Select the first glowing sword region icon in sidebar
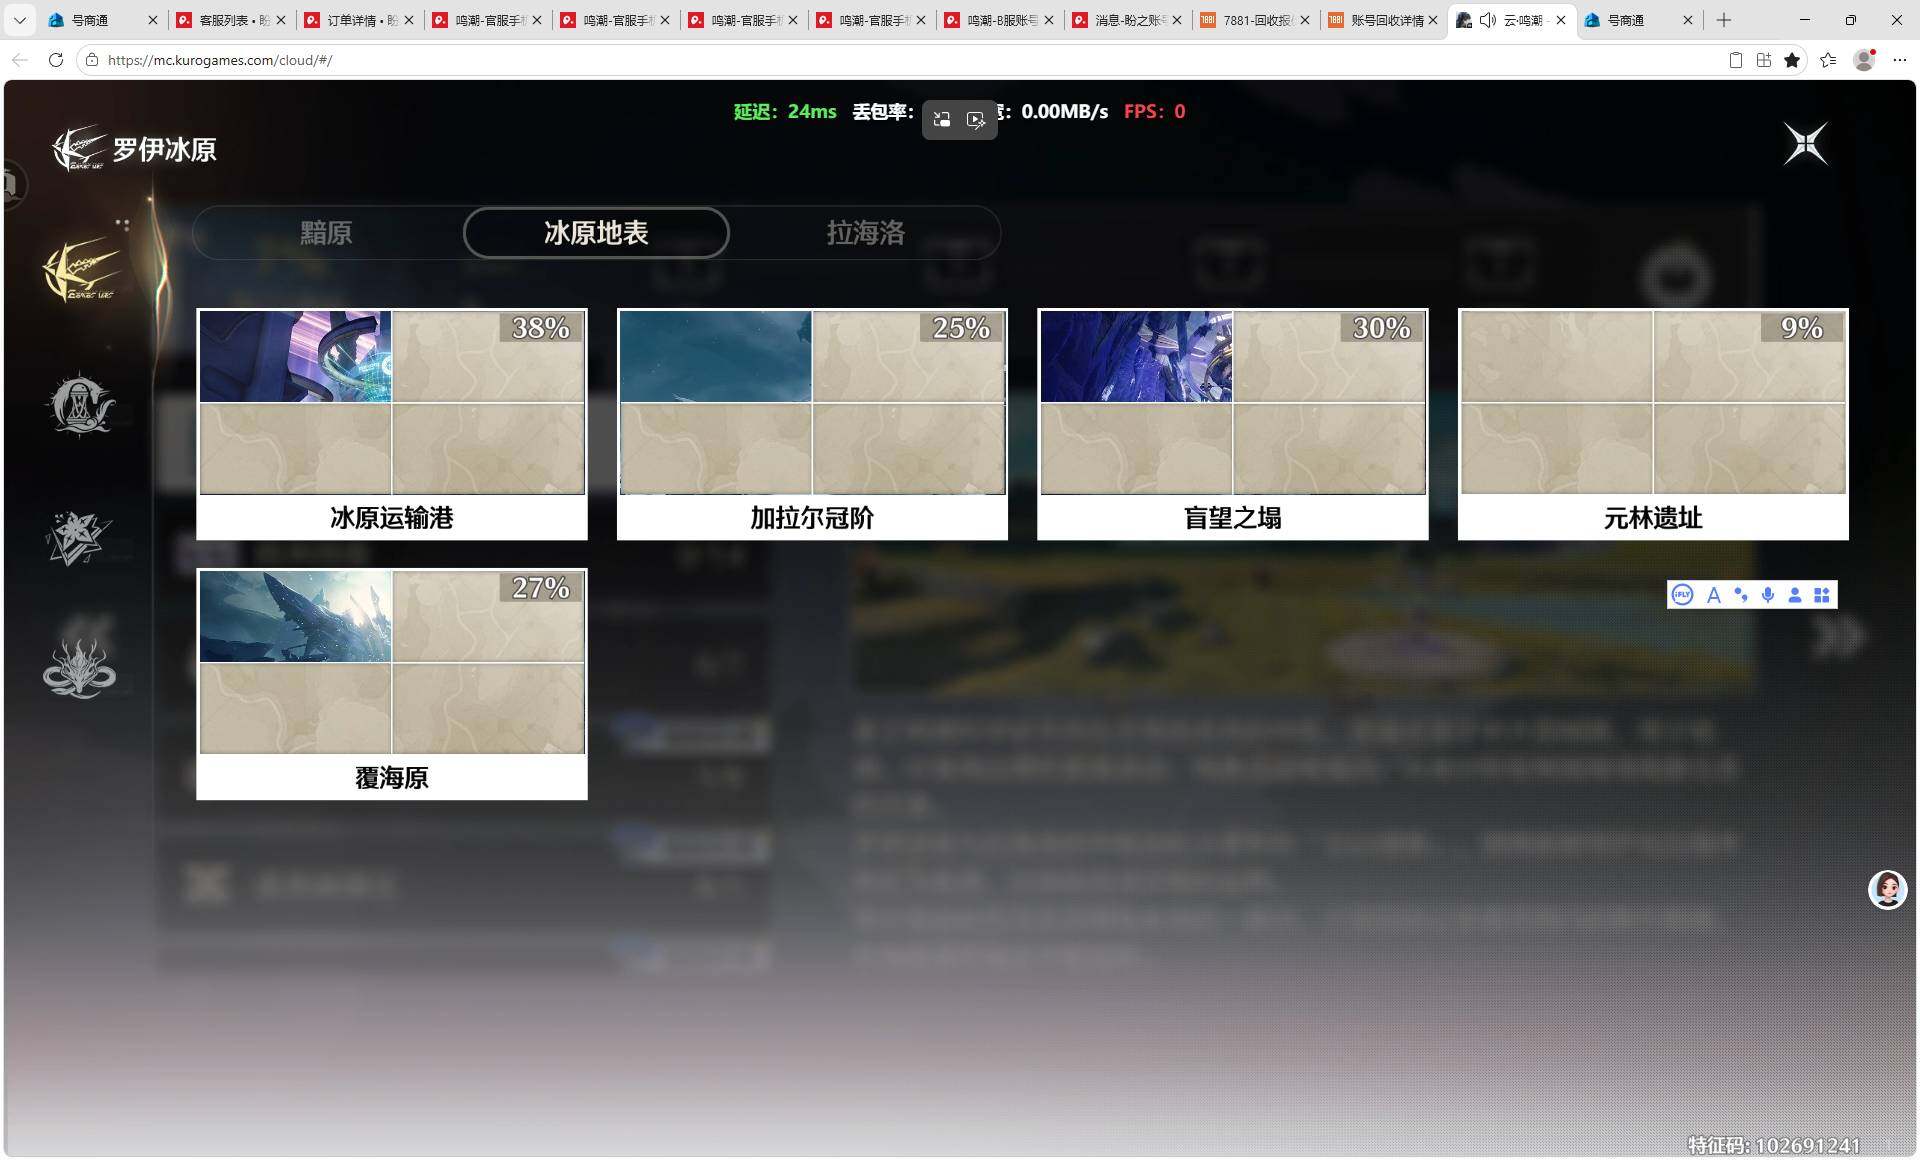 point(82,270)
